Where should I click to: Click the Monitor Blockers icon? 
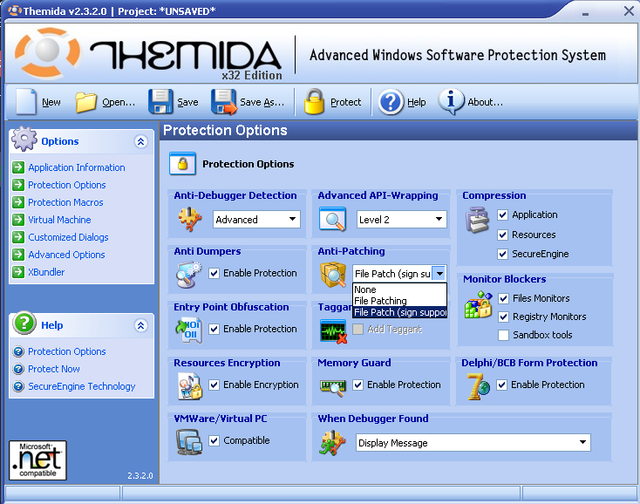(478, 305)
